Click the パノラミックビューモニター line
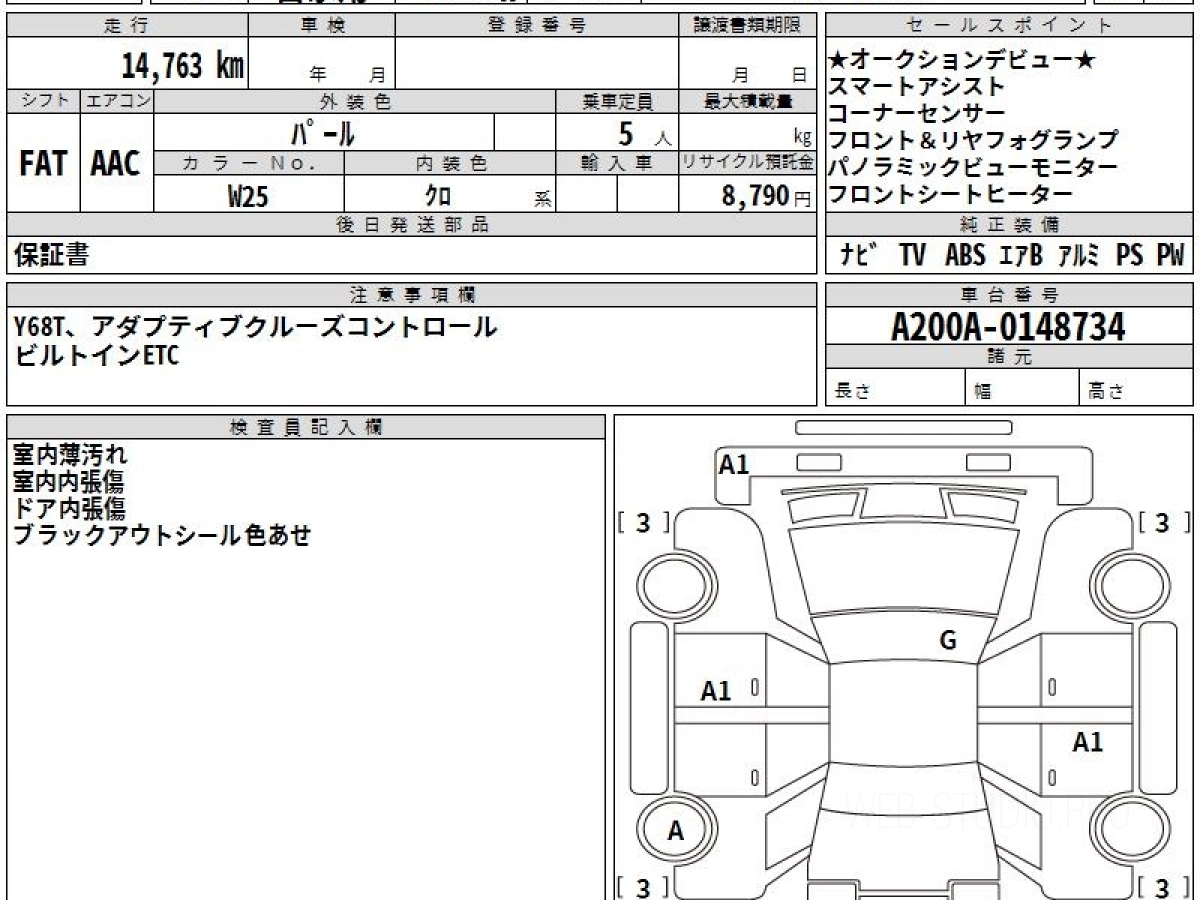The image size is (1200, 900). pyautogui.click(x=973, y=167)
